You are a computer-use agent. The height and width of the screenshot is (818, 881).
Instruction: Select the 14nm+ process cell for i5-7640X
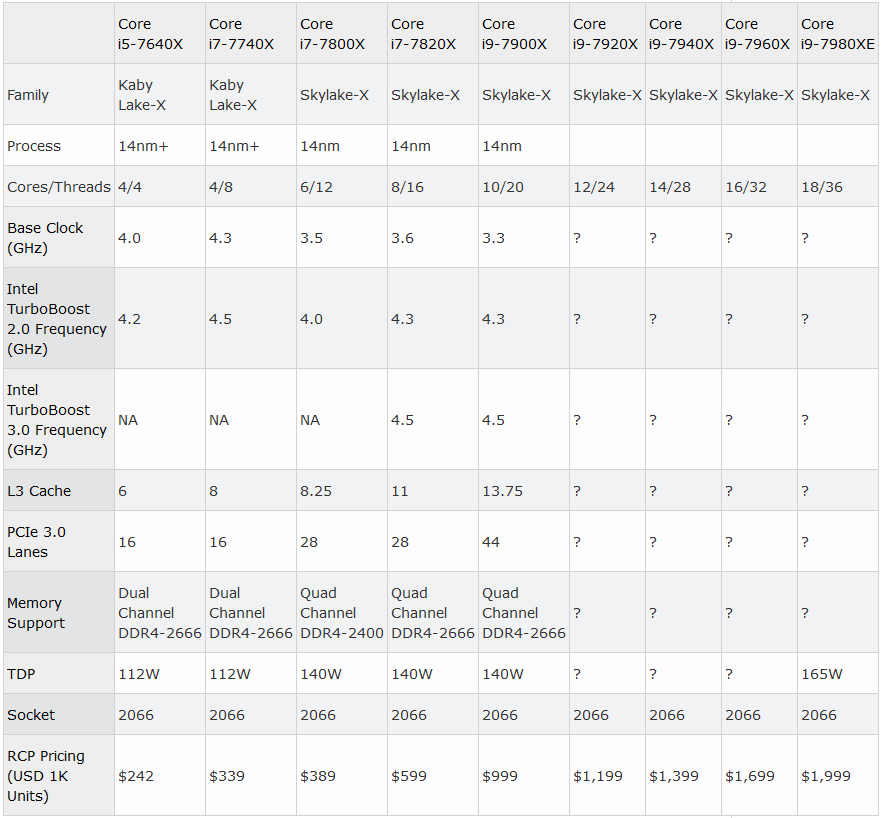pos(160,146)
